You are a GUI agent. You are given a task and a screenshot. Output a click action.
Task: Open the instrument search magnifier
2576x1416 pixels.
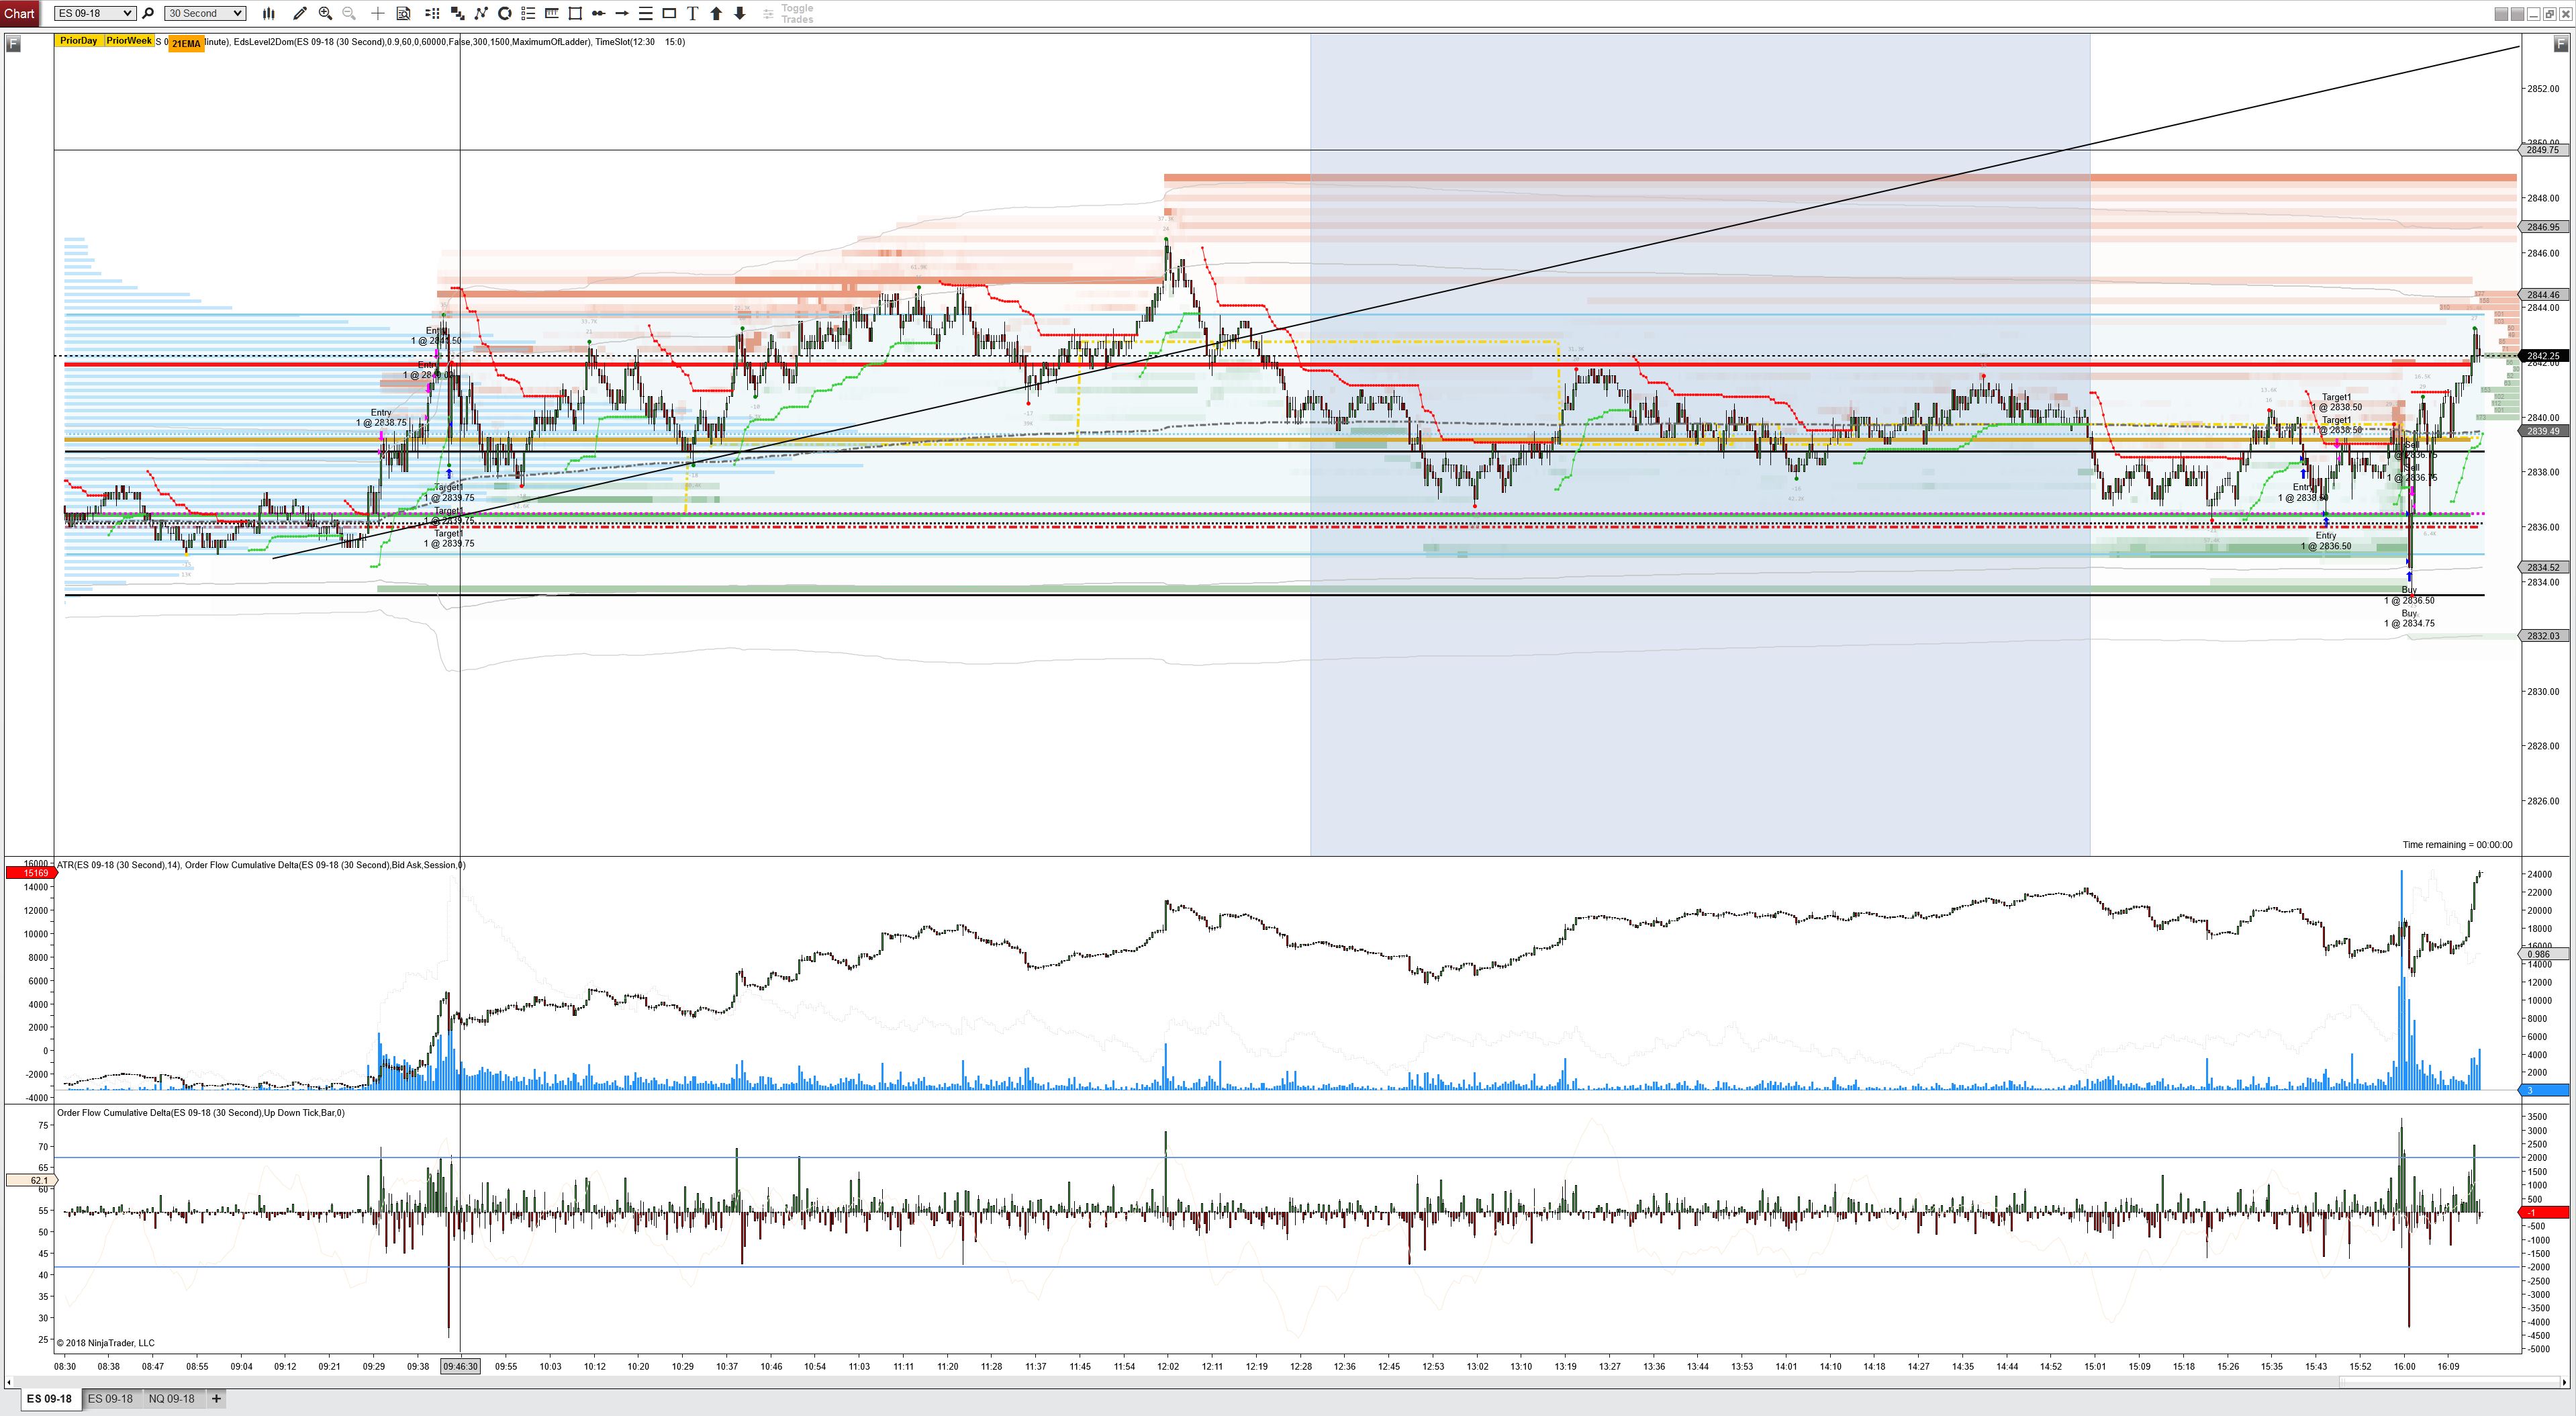[148, 13]
